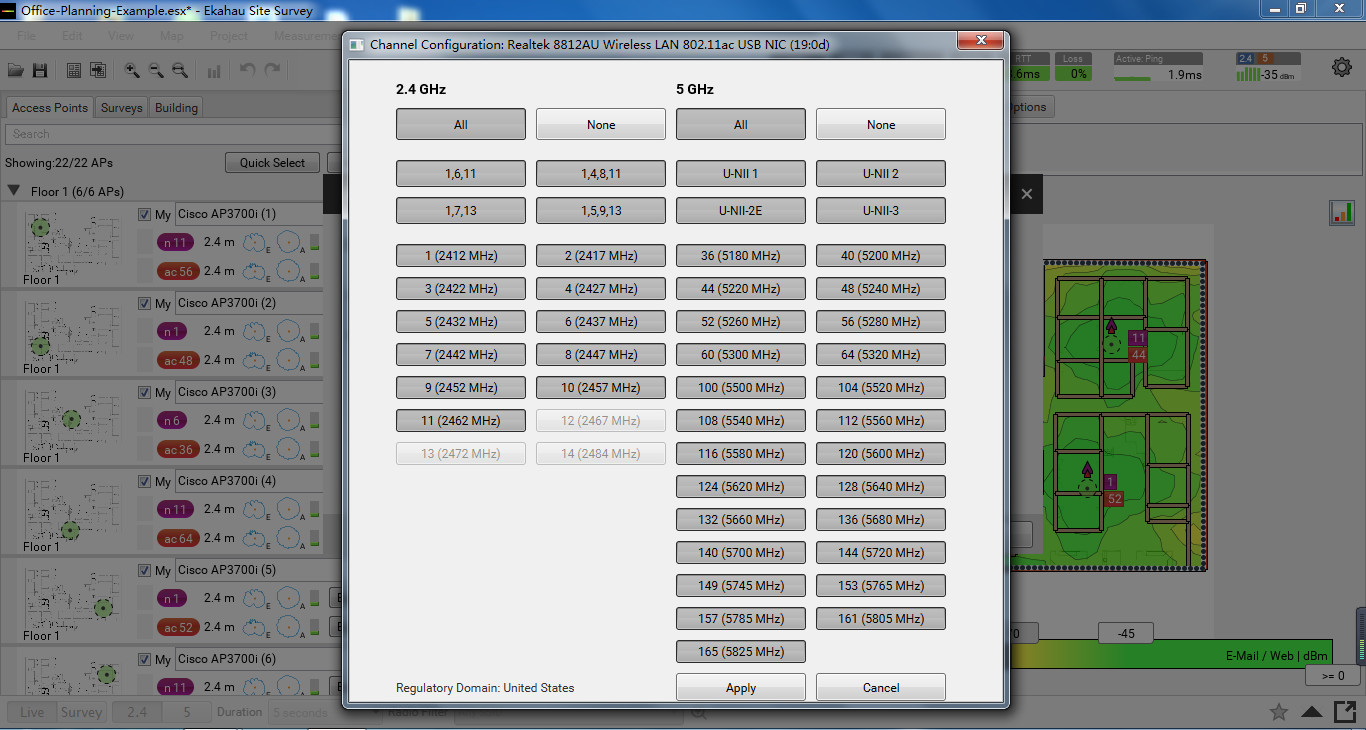The width and height of the screenshot is (1366, 730).
Task: Choose the U-NII 1 channel preset
Action: tap(741, 174)
